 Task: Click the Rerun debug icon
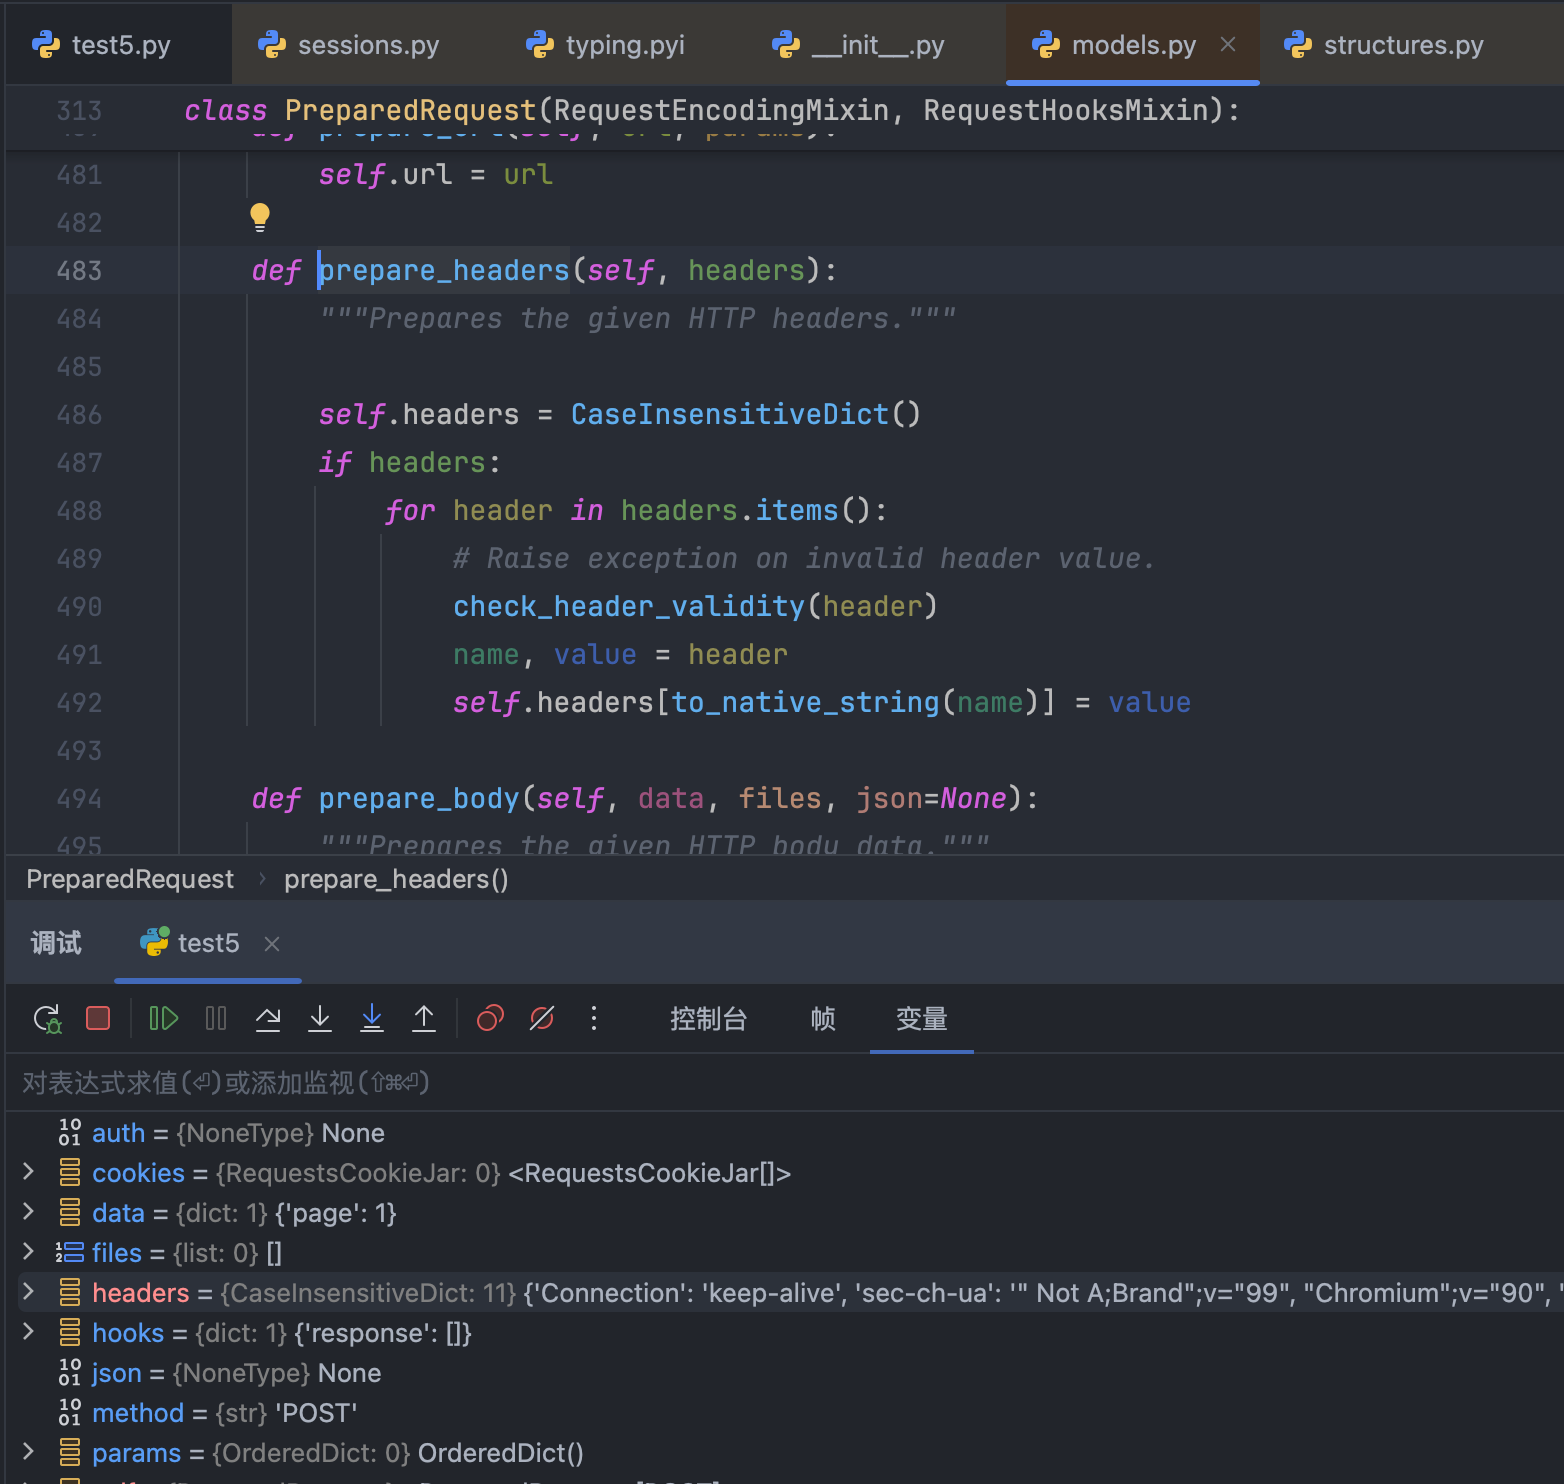click(47, 1018)
